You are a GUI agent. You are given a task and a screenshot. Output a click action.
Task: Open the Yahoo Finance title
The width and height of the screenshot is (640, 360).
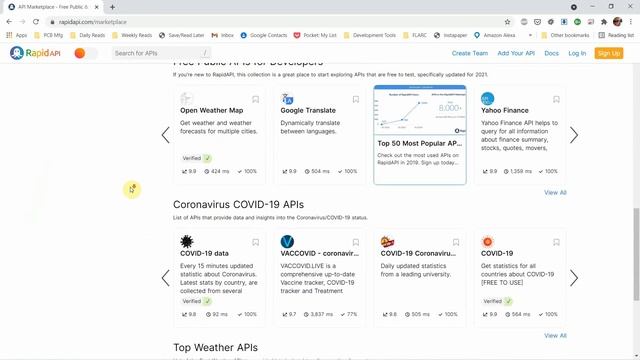click(504, 110)
